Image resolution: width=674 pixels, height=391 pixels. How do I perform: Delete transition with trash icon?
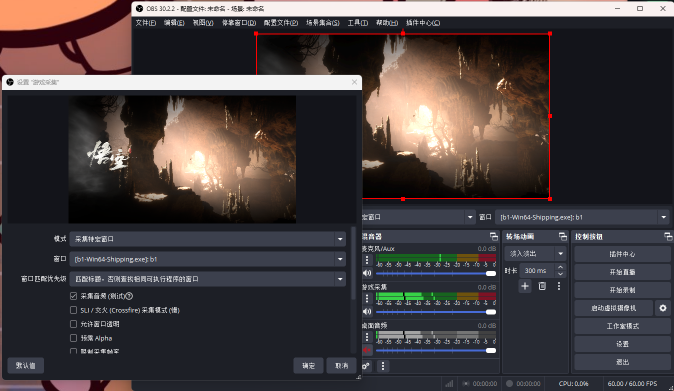(542, 286)
